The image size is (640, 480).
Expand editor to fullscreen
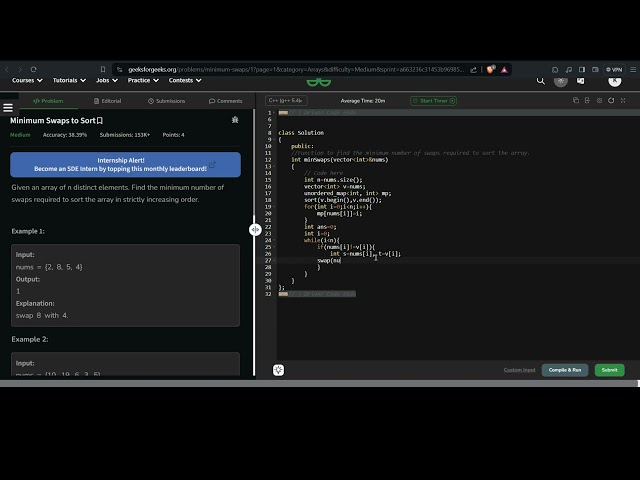pos(623,100)
